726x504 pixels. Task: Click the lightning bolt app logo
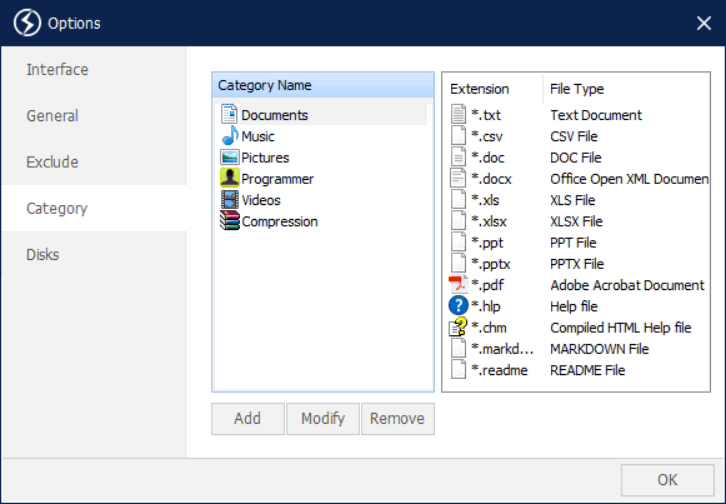(27, 23)
